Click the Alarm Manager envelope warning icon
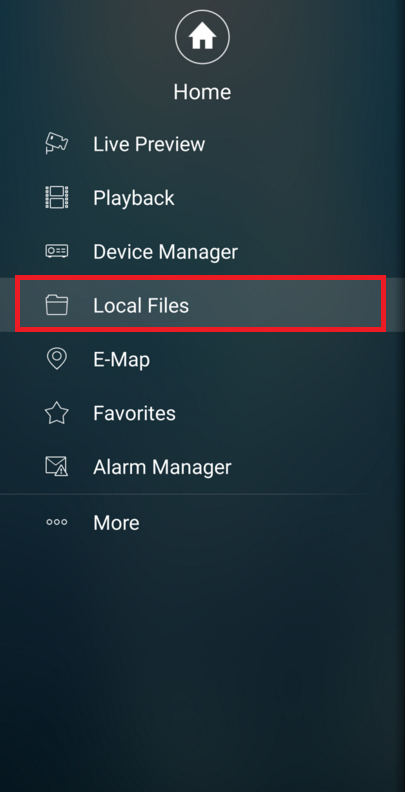Image resolution: width=405 pixels, height=792 pixels. tap(57, 466)
